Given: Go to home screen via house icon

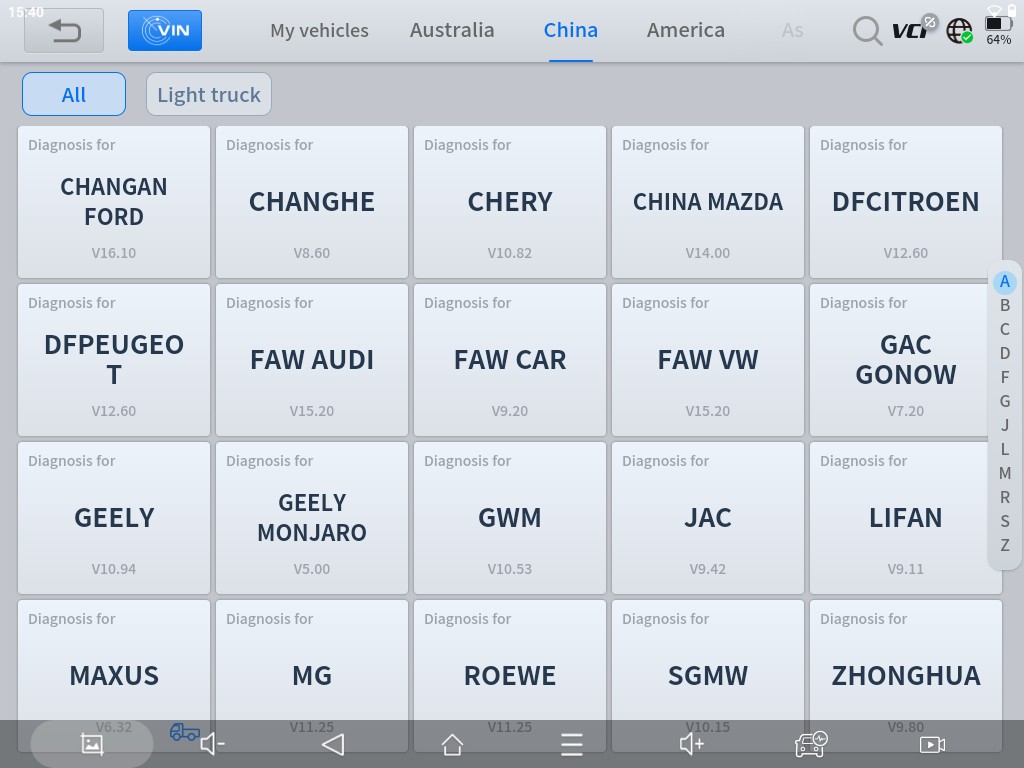Looking at the screenshot, I should [452, 744].
